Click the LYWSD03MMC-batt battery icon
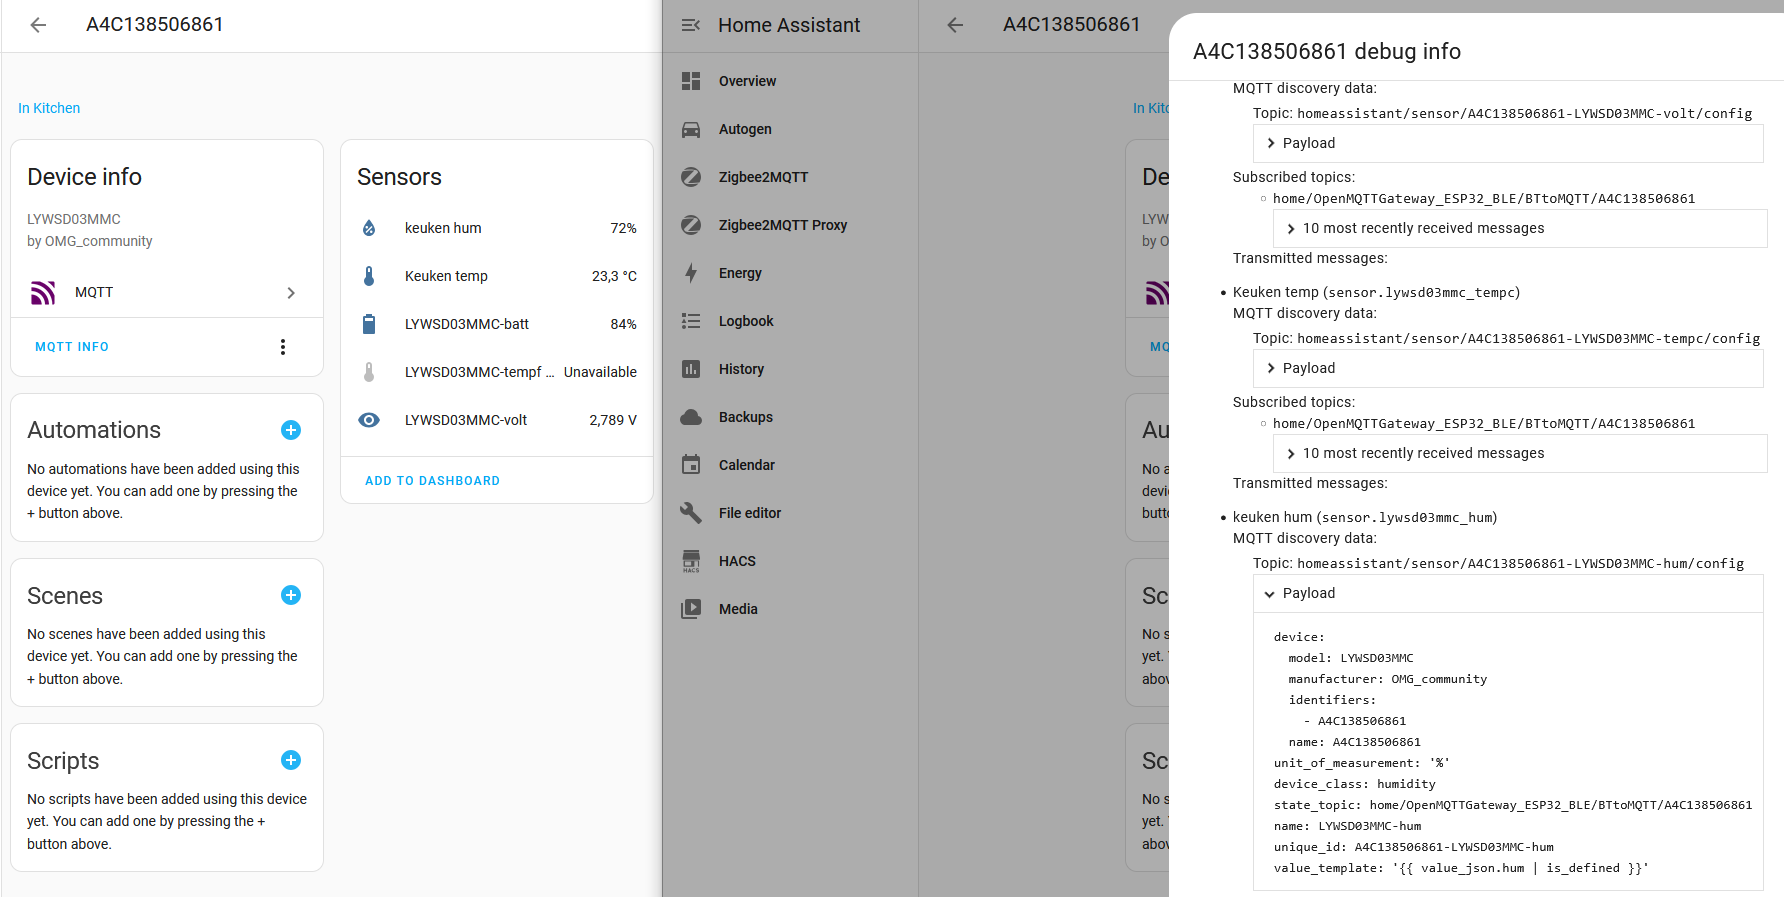The image size is (1784, 897). coord(369,324)
